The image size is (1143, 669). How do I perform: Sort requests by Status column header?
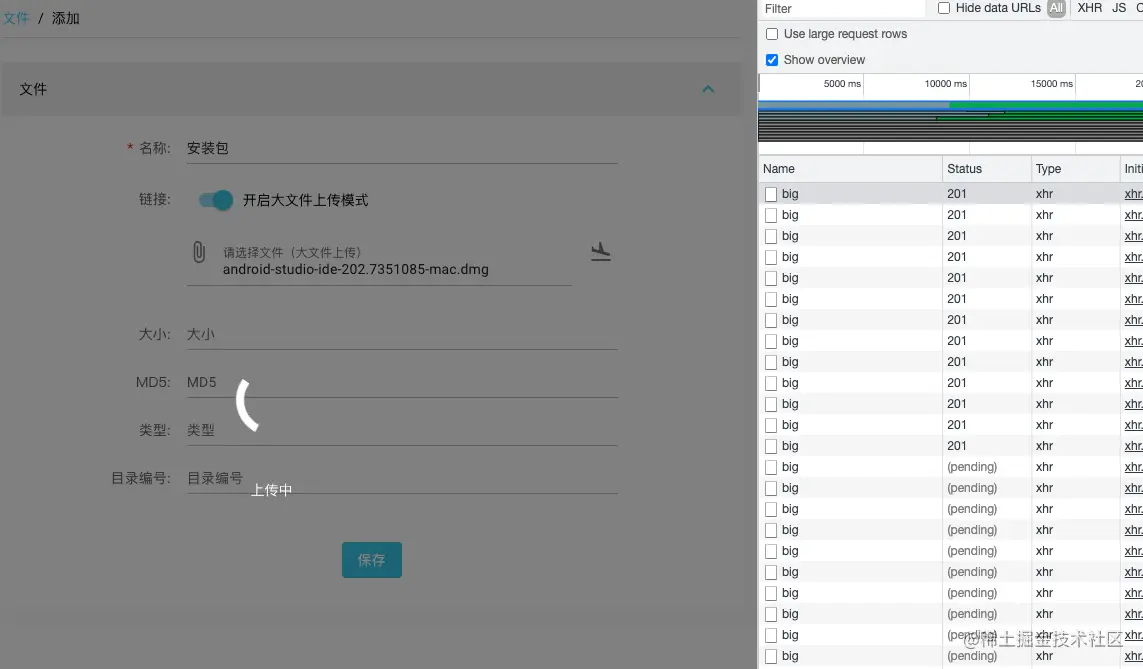[x=986, y=168]
